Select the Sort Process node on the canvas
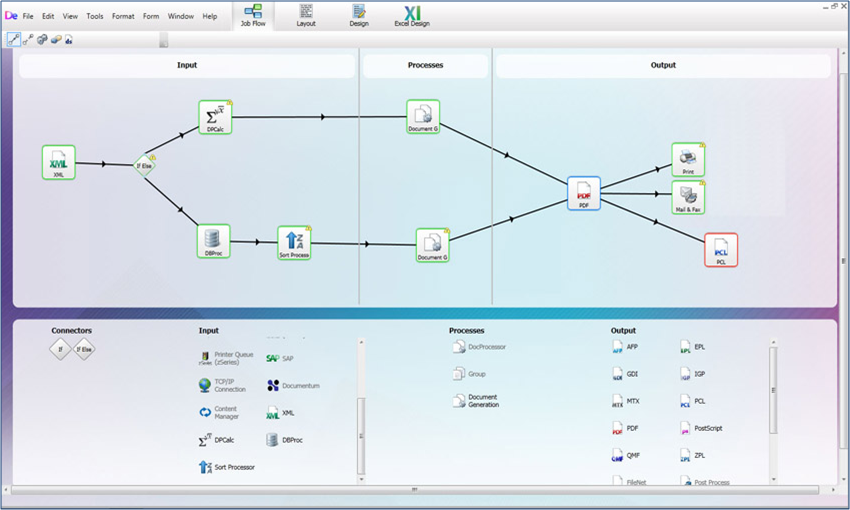The width and height of the screenshot is (850, 510). pyautogui.click(x=294, y=243)
